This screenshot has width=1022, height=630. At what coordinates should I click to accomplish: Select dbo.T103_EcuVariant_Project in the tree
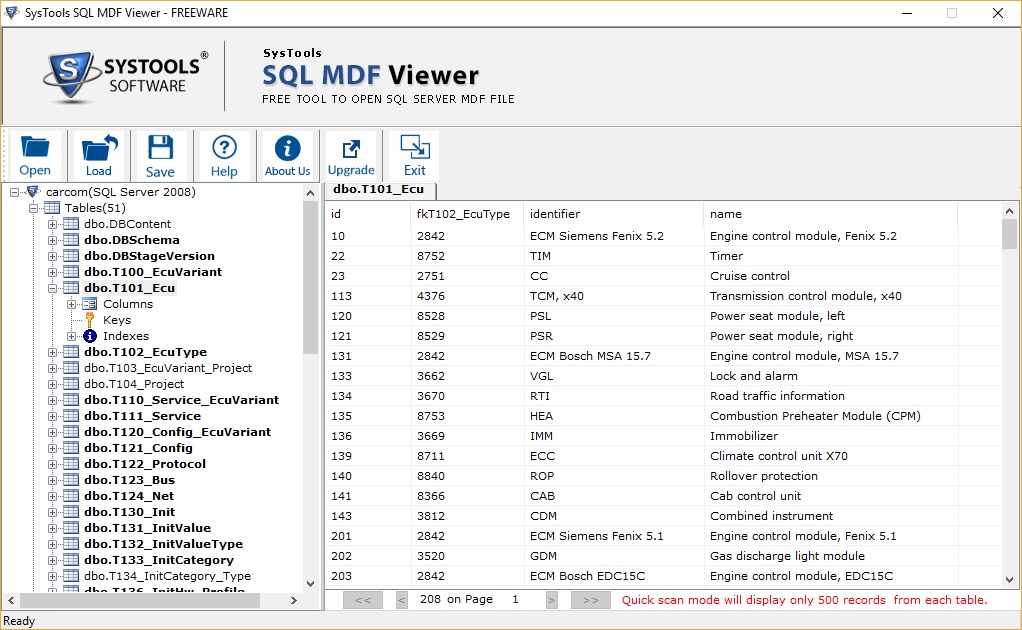click(x=168, y=368)
